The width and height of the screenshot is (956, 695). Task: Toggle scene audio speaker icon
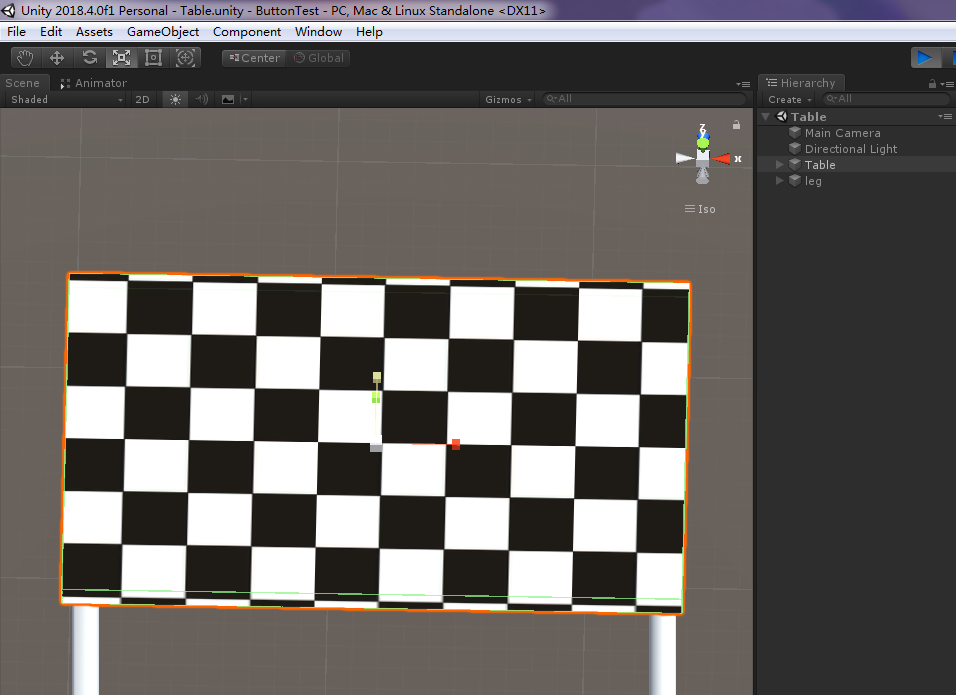click(x=201, y=99)
